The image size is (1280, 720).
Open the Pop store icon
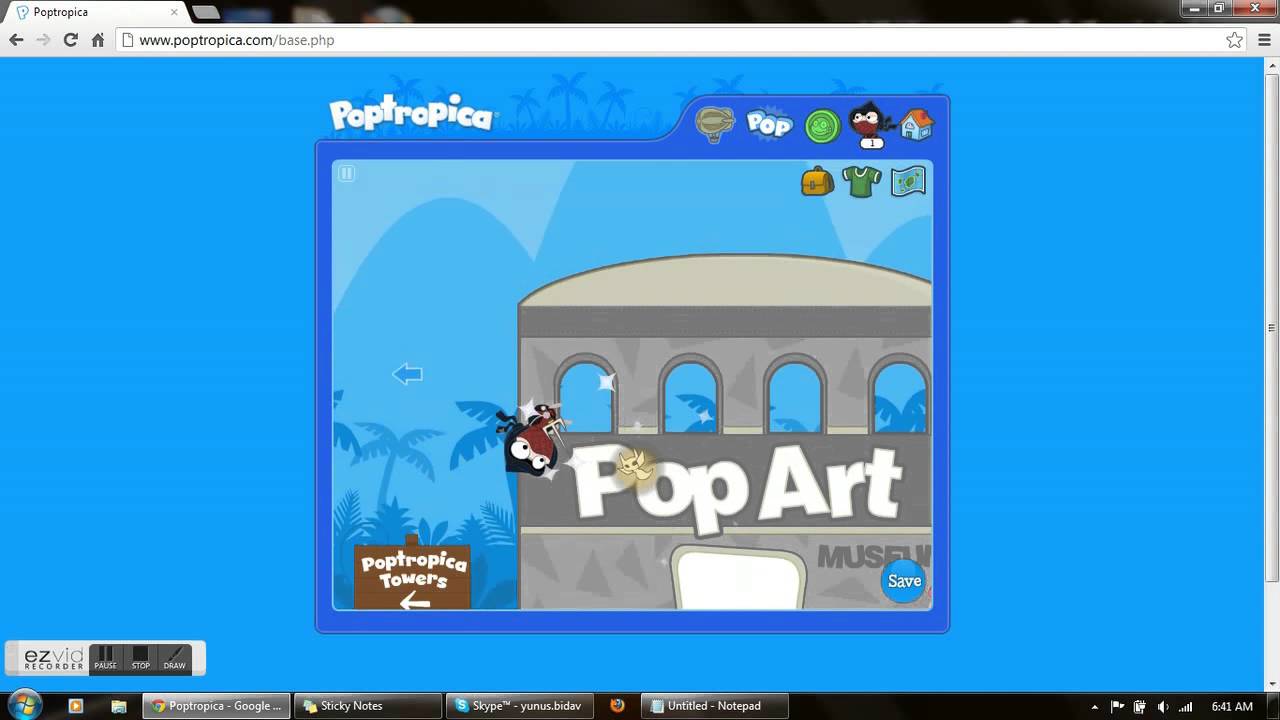[x=769, y=124]
